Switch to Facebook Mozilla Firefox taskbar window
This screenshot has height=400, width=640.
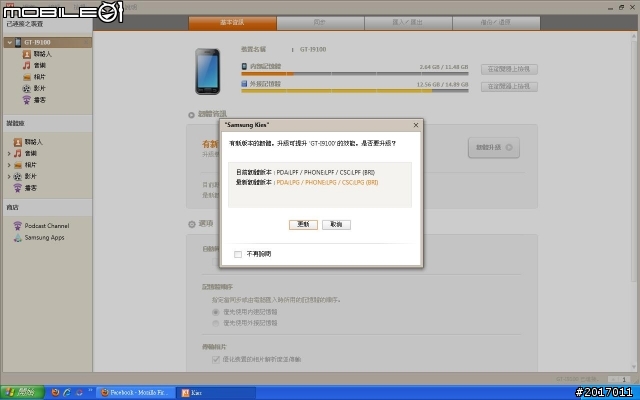[x=136, y=393]
